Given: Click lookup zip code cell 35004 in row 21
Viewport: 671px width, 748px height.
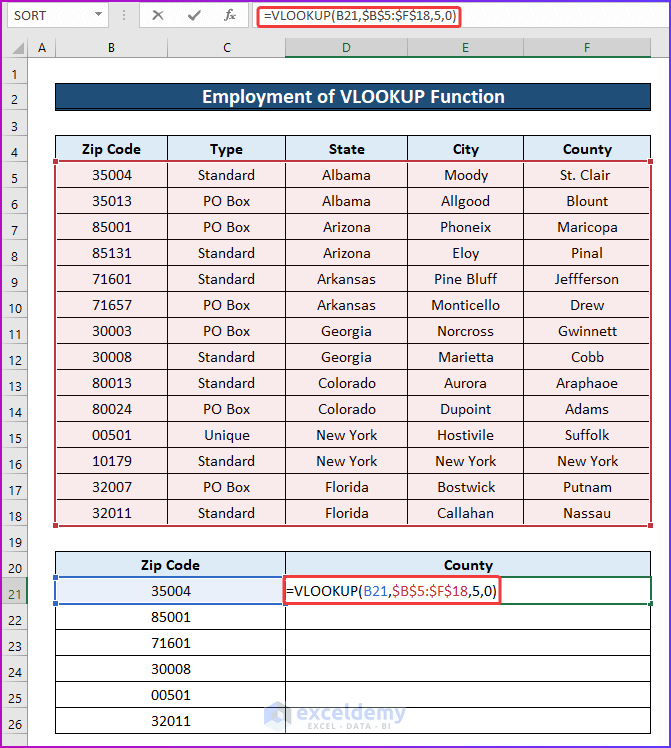Looking at the screenshot, I should tap(170, 591).
